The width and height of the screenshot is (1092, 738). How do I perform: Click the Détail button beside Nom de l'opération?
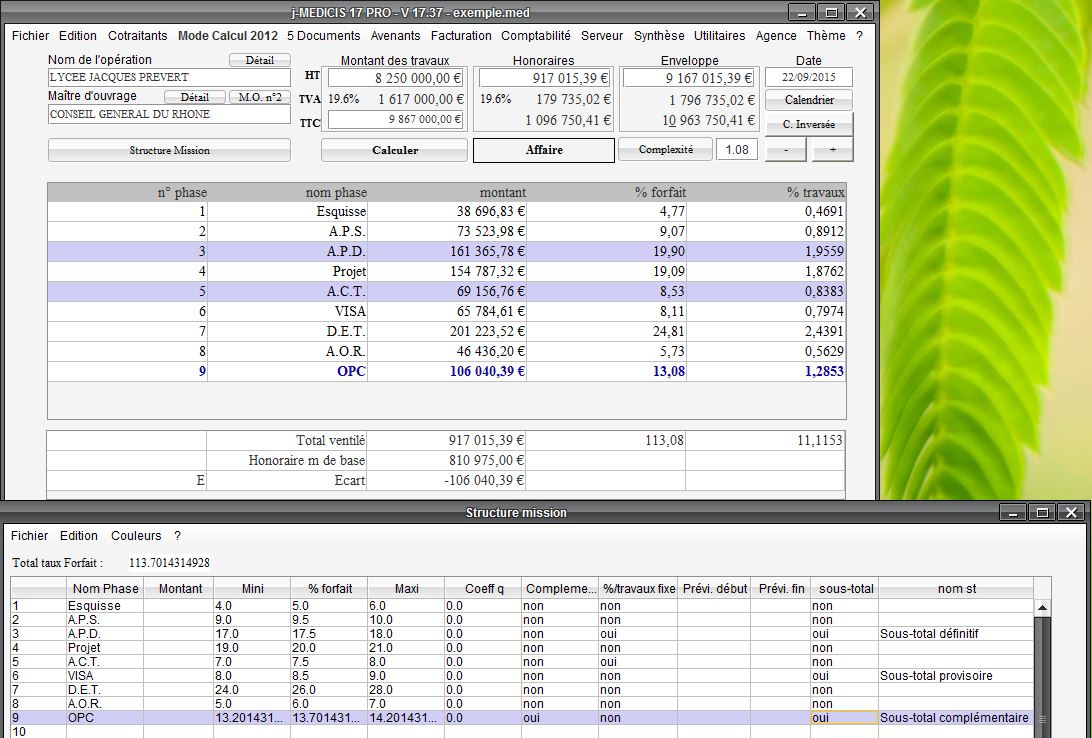coord(260,60)
